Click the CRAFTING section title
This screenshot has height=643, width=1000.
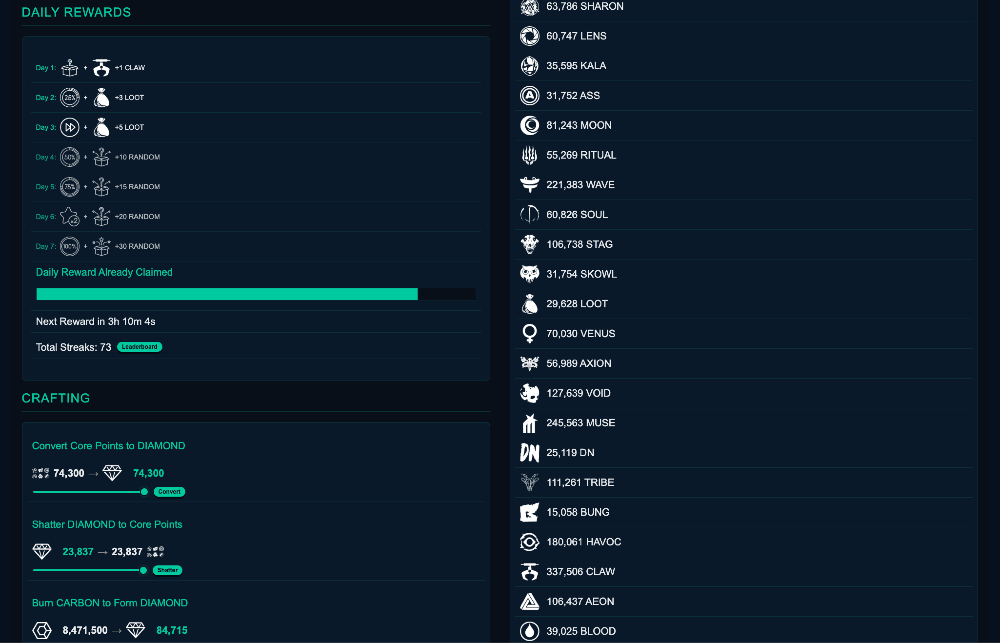tap(56, 398)
